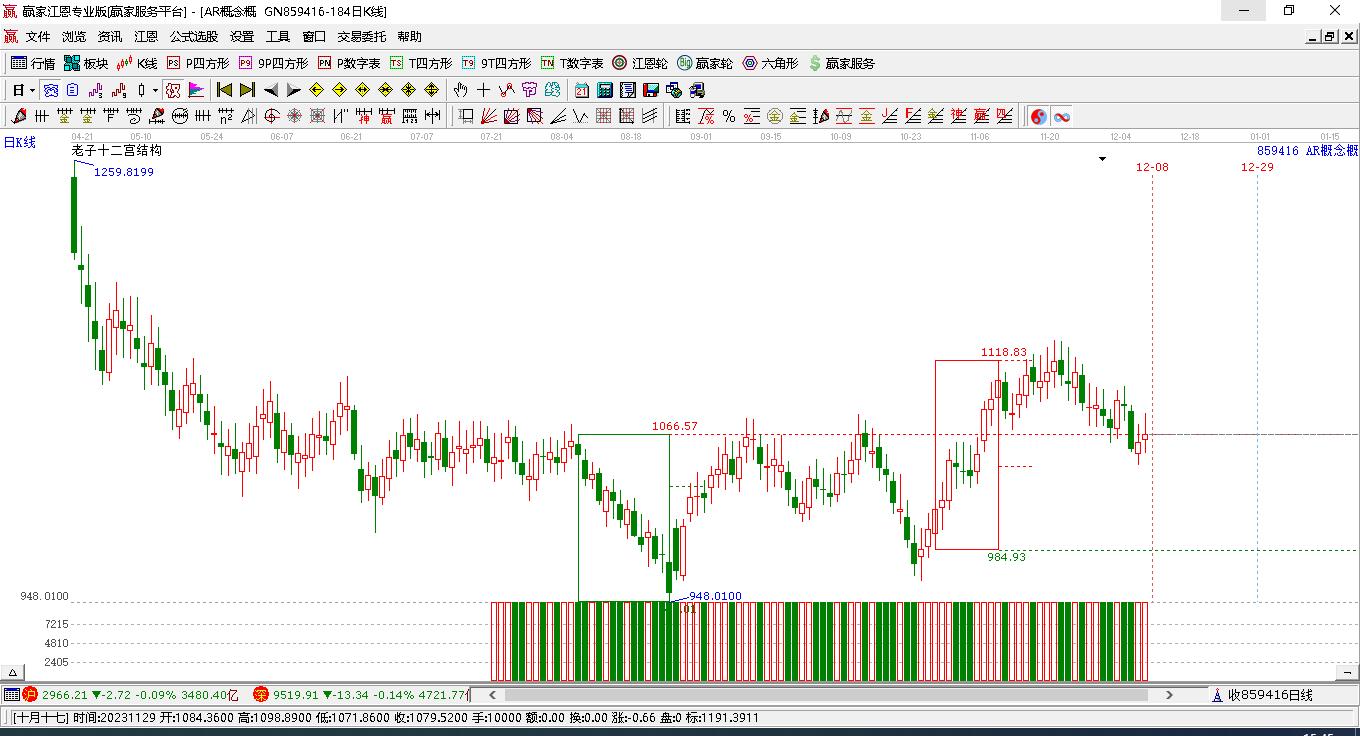
Task: Open the 板块 sector view
Action: pyautogui.click(x=86, y=63)
